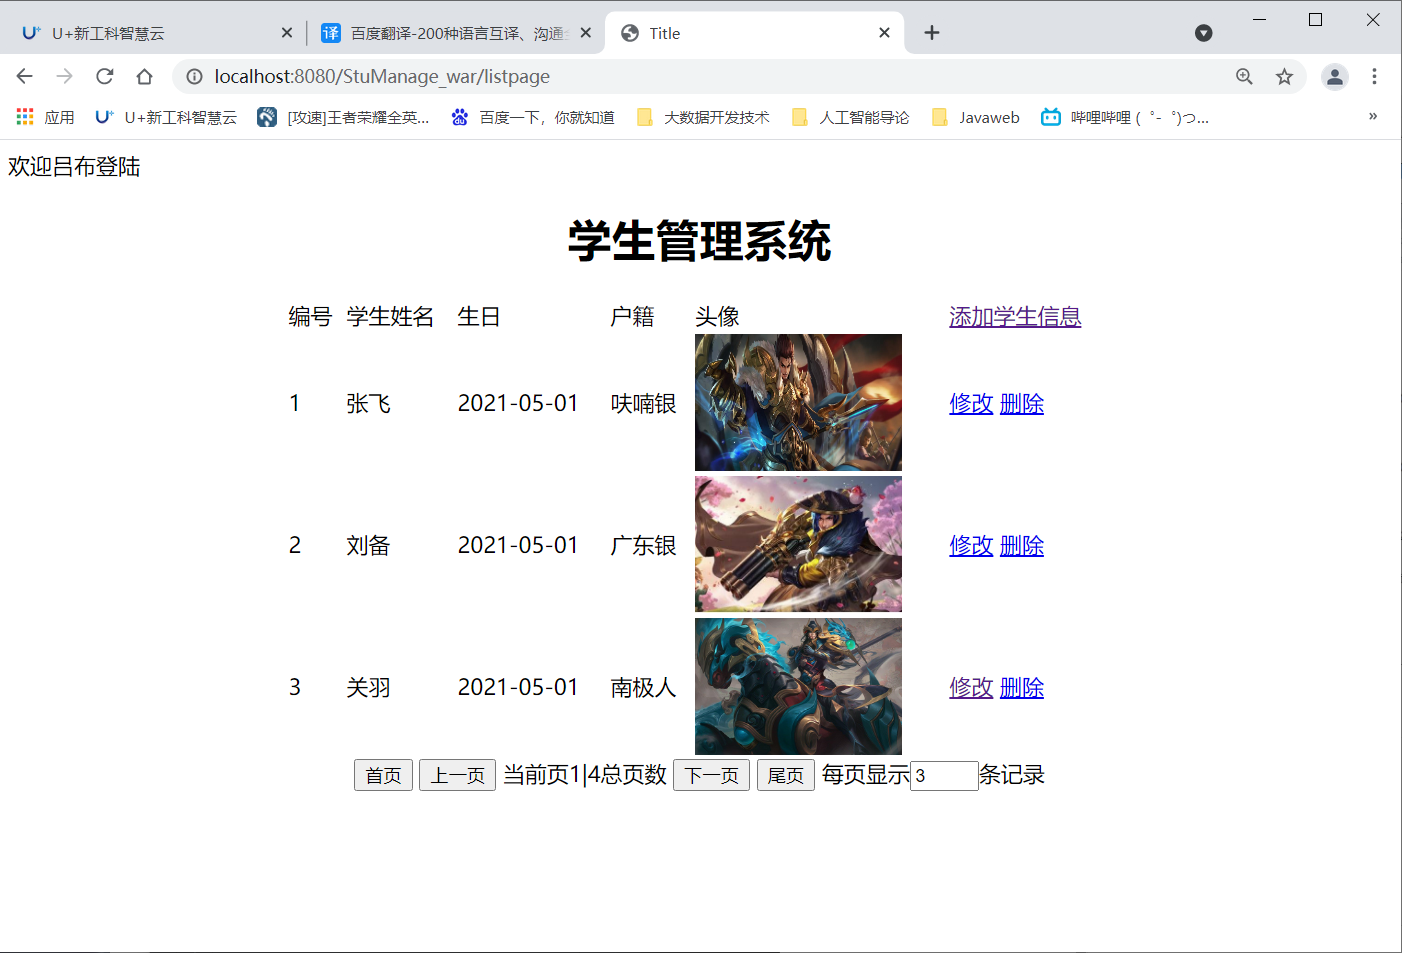This screenshot has width=1402, height=953.
Task: Open the U+新工科智慧云 bookmark
Action: coord(166,117)
